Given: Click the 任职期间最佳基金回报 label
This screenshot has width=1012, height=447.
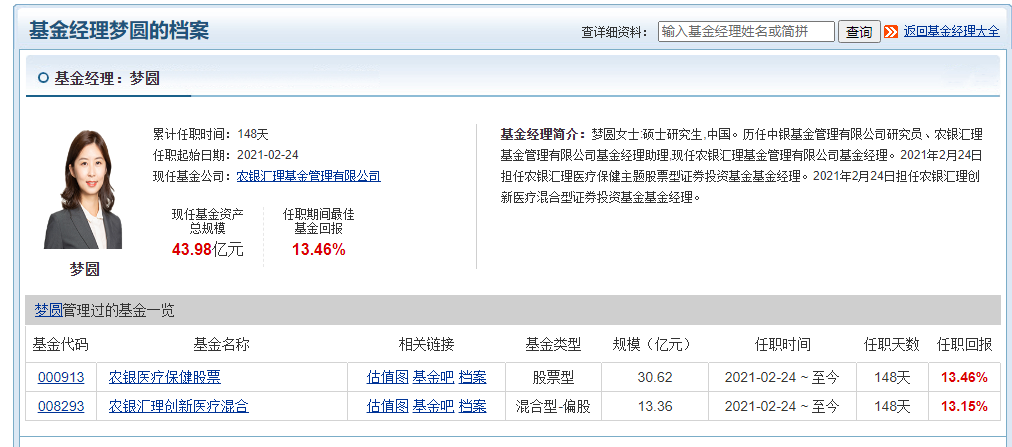Looking at the screenshot, I should point(319,221).
